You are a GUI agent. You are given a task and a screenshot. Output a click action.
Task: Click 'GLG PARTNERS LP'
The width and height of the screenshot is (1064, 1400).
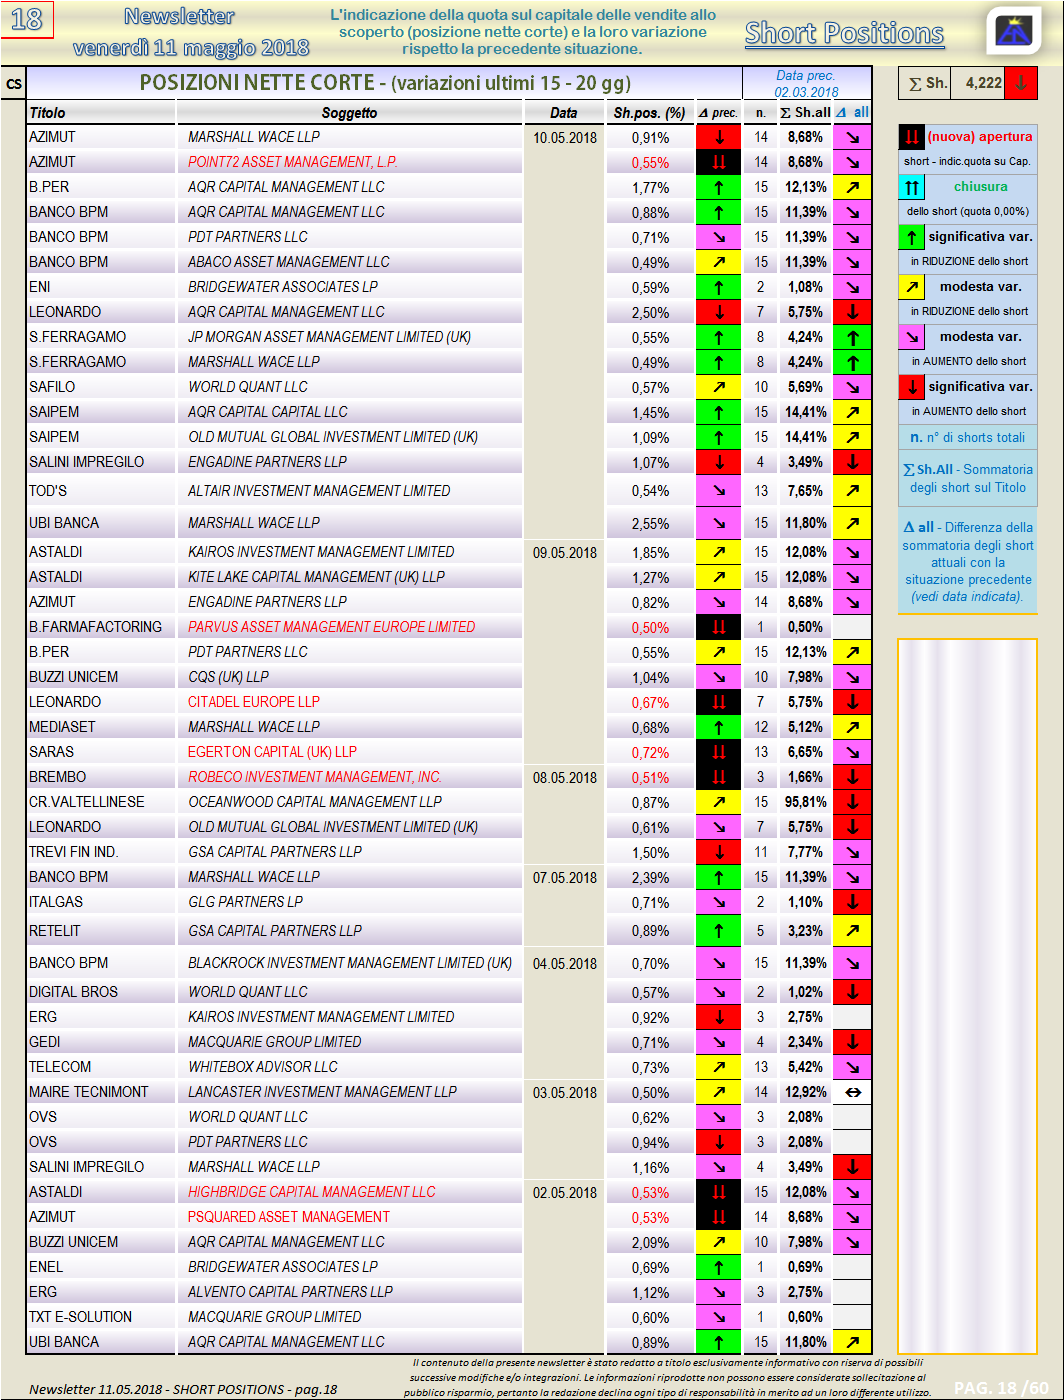pos(246,902)
